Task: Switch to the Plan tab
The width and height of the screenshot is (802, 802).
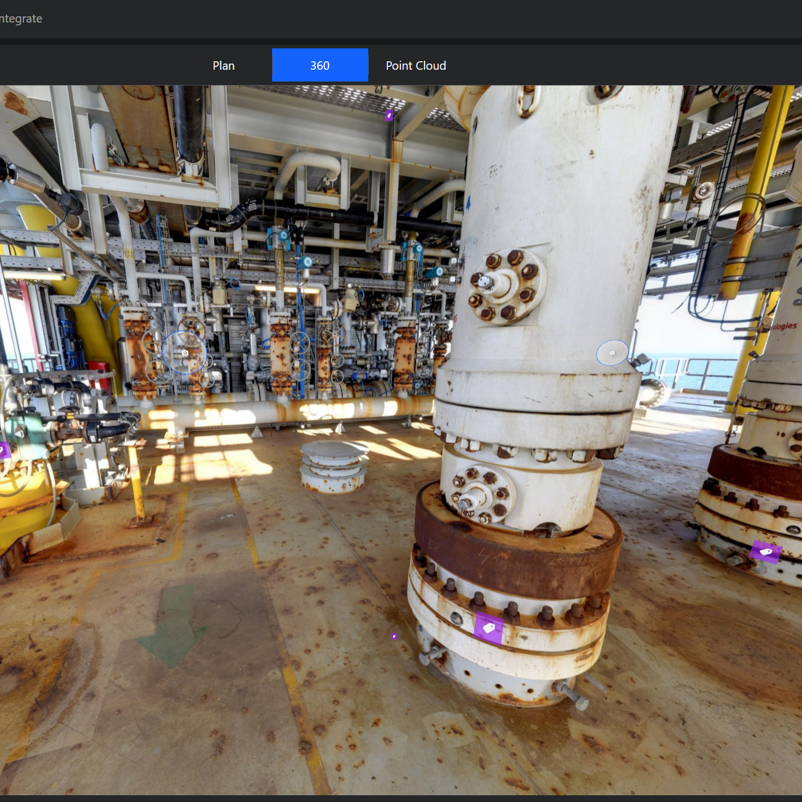Action: tap(223, 66)
